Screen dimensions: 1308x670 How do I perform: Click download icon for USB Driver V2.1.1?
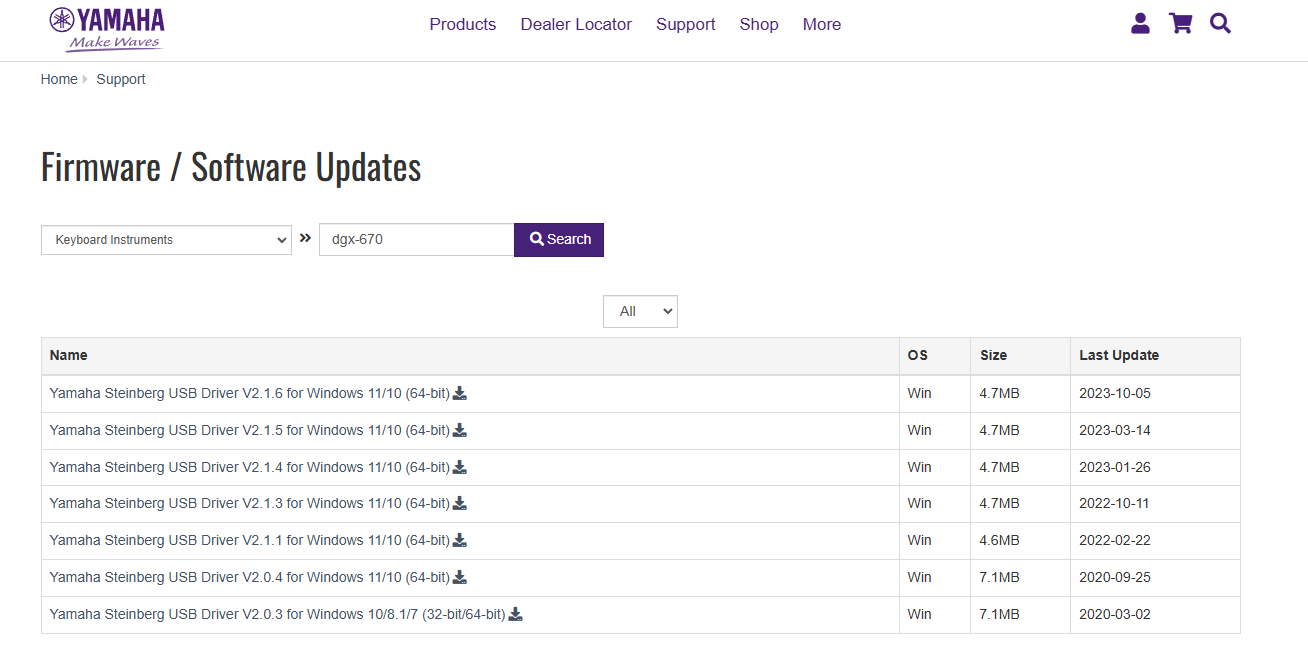(x=460, y=540)
